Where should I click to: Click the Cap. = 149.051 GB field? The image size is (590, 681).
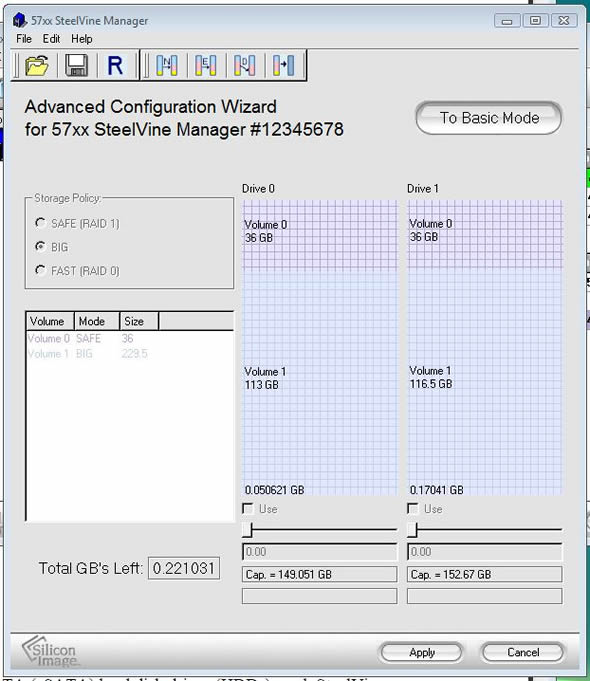pos(319,574)
